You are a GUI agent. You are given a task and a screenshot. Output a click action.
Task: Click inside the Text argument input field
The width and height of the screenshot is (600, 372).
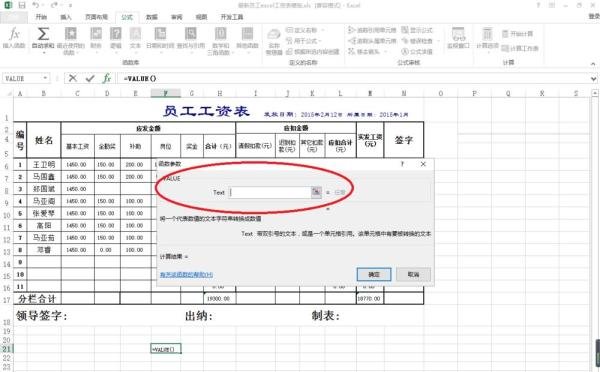coord(270,192)
